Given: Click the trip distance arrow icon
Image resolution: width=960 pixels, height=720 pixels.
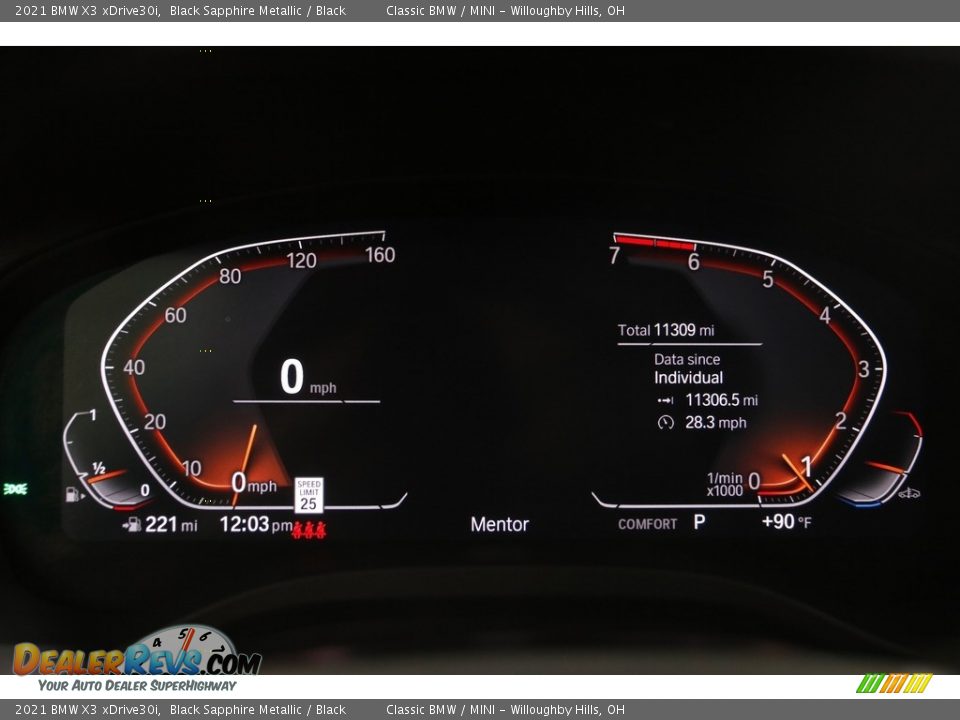Looking at the screenshot, I should click(666, 400).
